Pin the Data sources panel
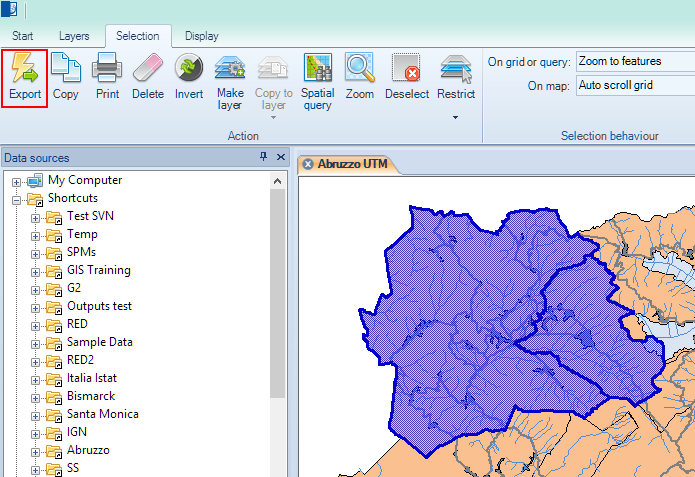The image size is (695, 477). (264, 157)
